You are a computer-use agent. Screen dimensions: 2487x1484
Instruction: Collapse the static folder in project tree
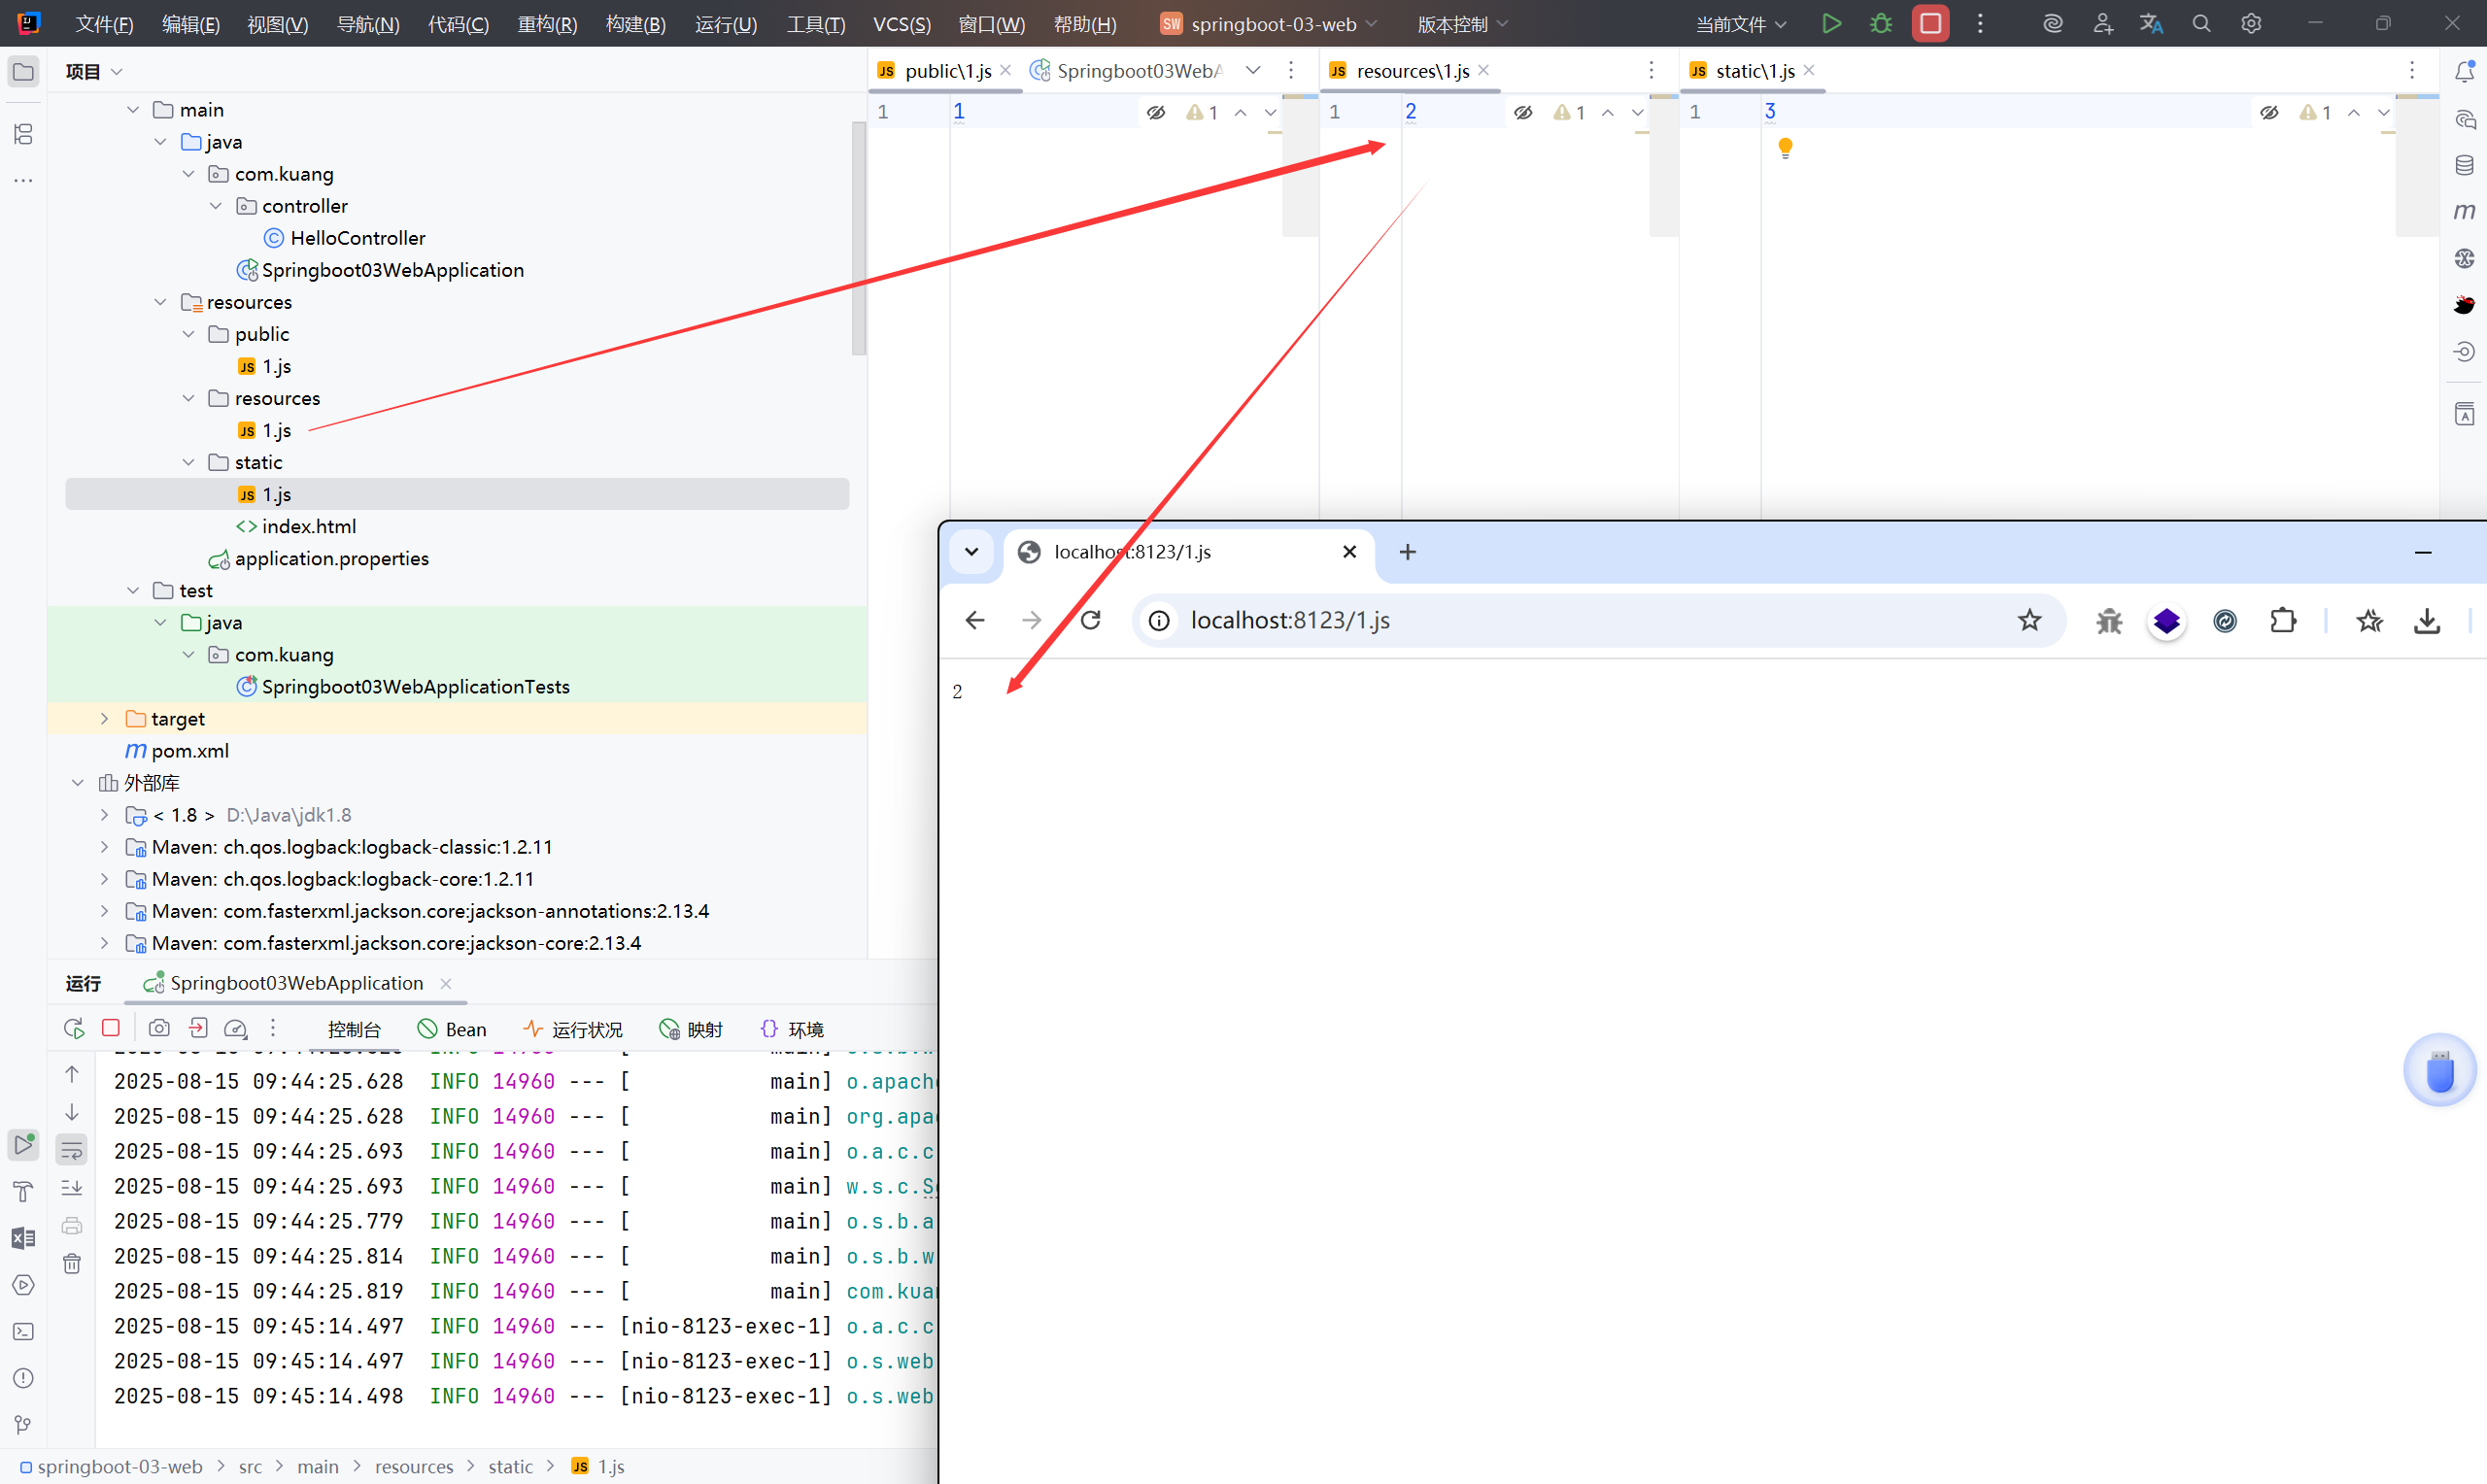pyautogui.click(x=189, y=462)
